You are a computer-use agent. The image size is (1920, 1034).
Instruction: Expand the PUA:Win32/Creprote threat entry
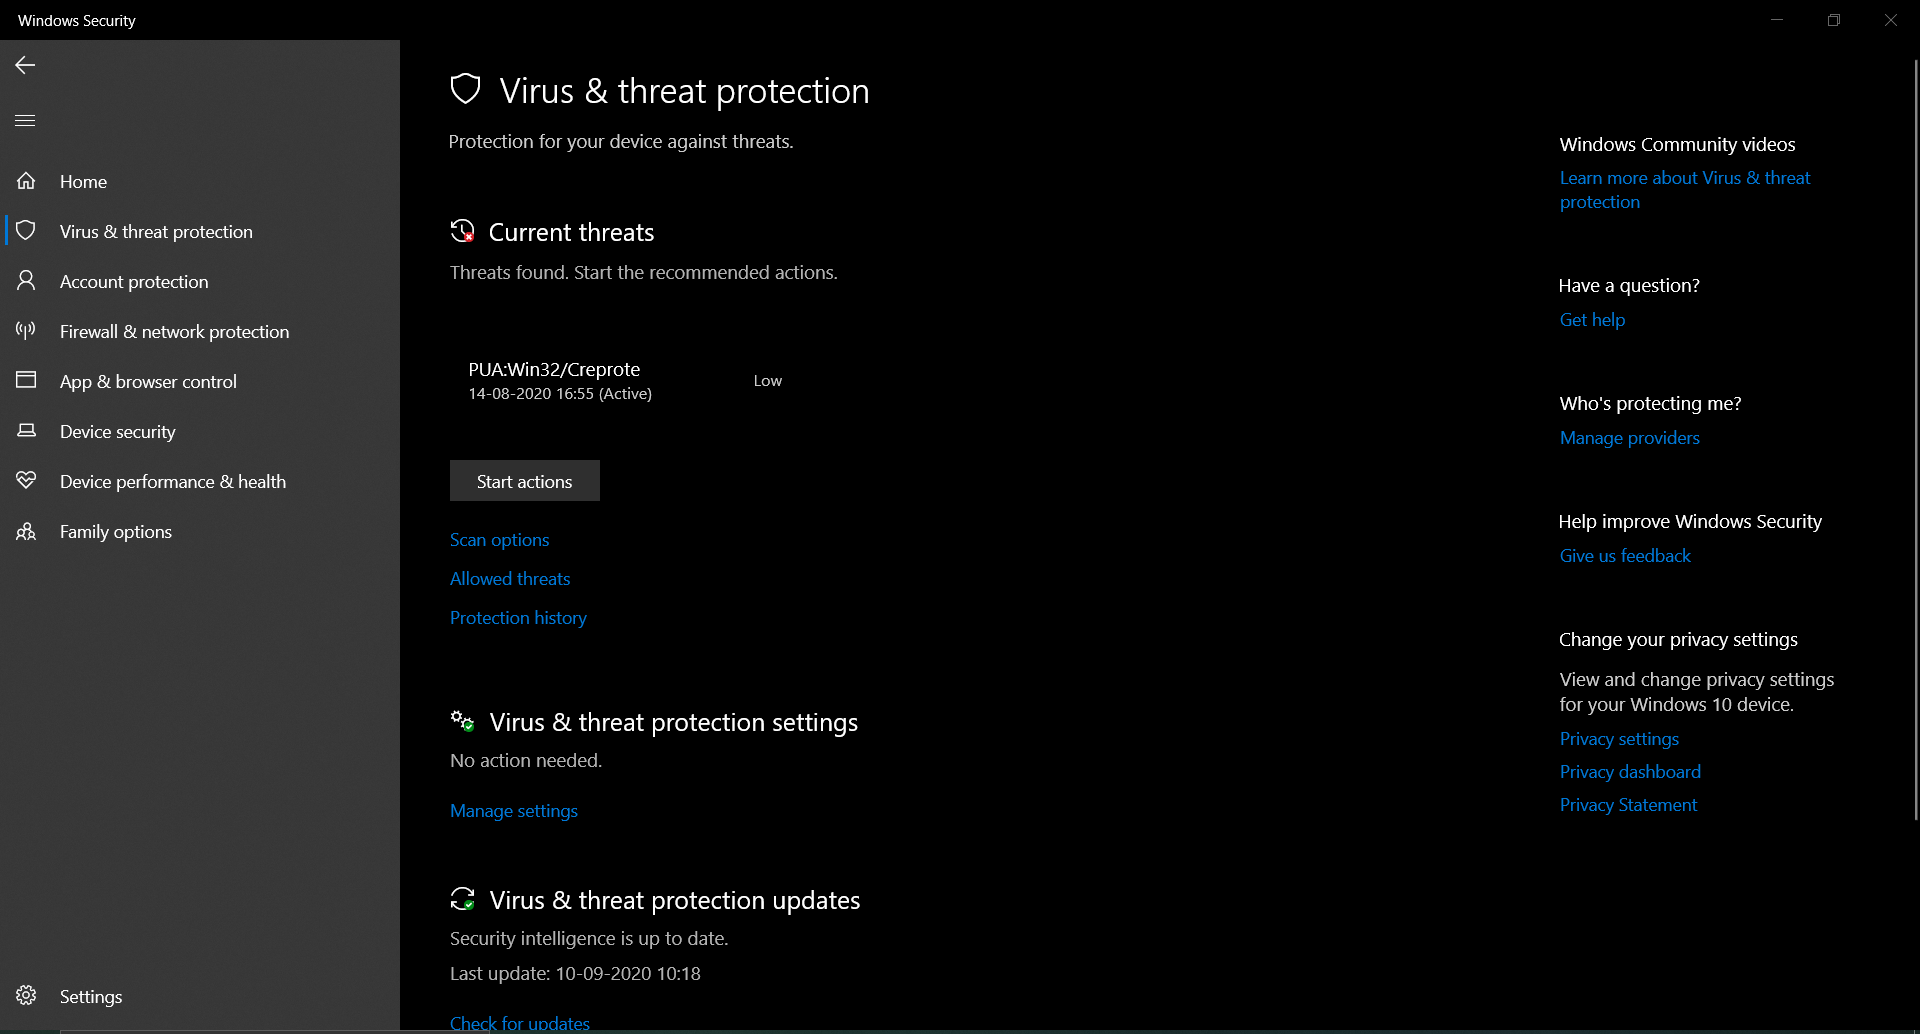(x=640, y=381)
